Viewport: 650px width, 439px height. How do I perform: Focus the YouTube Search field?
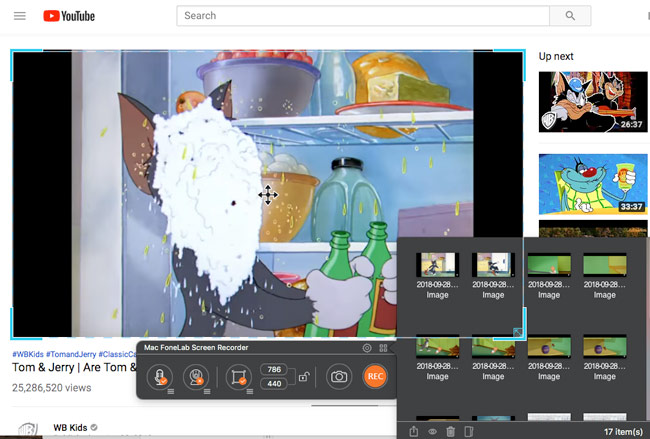(363, 16)
